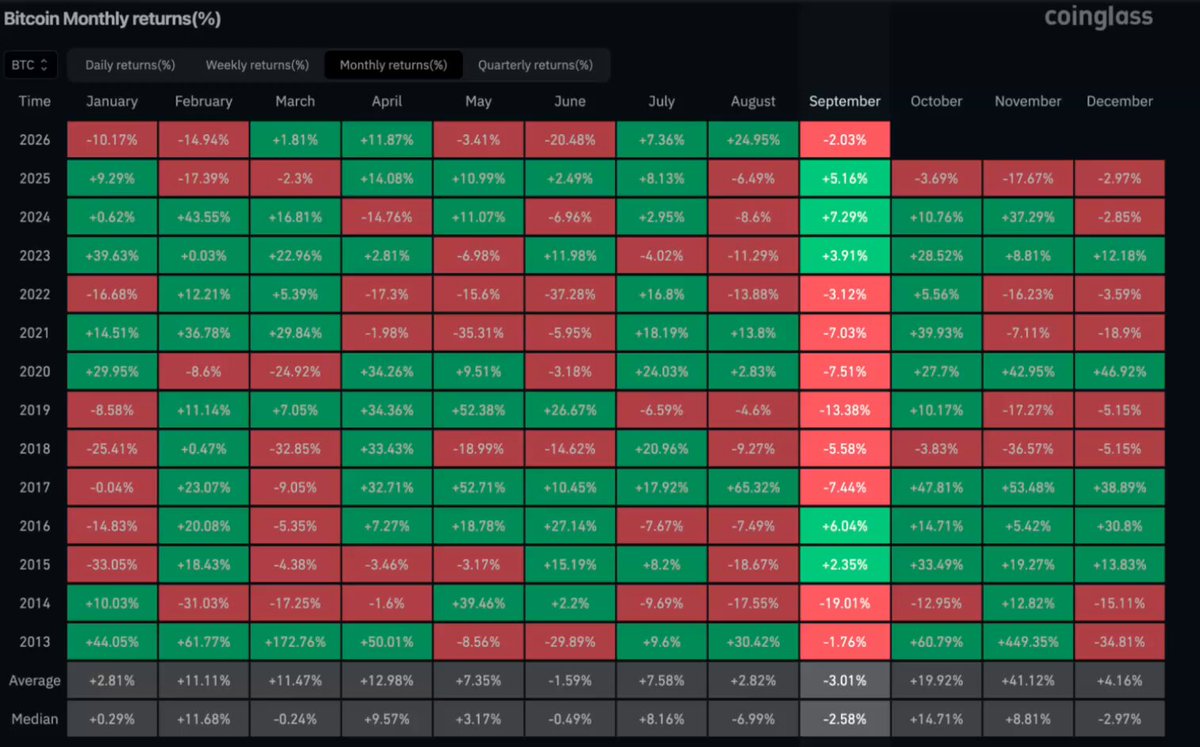Click the September 2019 -13.38% cell
Image resolution: width=1200 pixels, height=747 pixels.
pos(844,411)
